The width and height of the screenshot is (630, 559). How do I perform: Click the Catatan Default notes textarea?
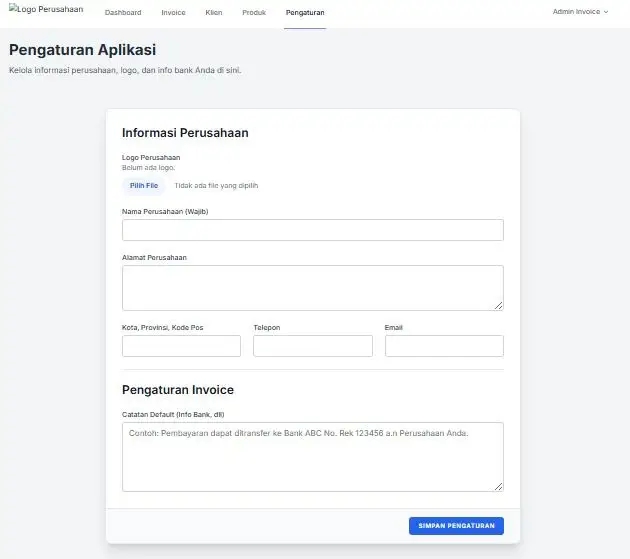313,457
